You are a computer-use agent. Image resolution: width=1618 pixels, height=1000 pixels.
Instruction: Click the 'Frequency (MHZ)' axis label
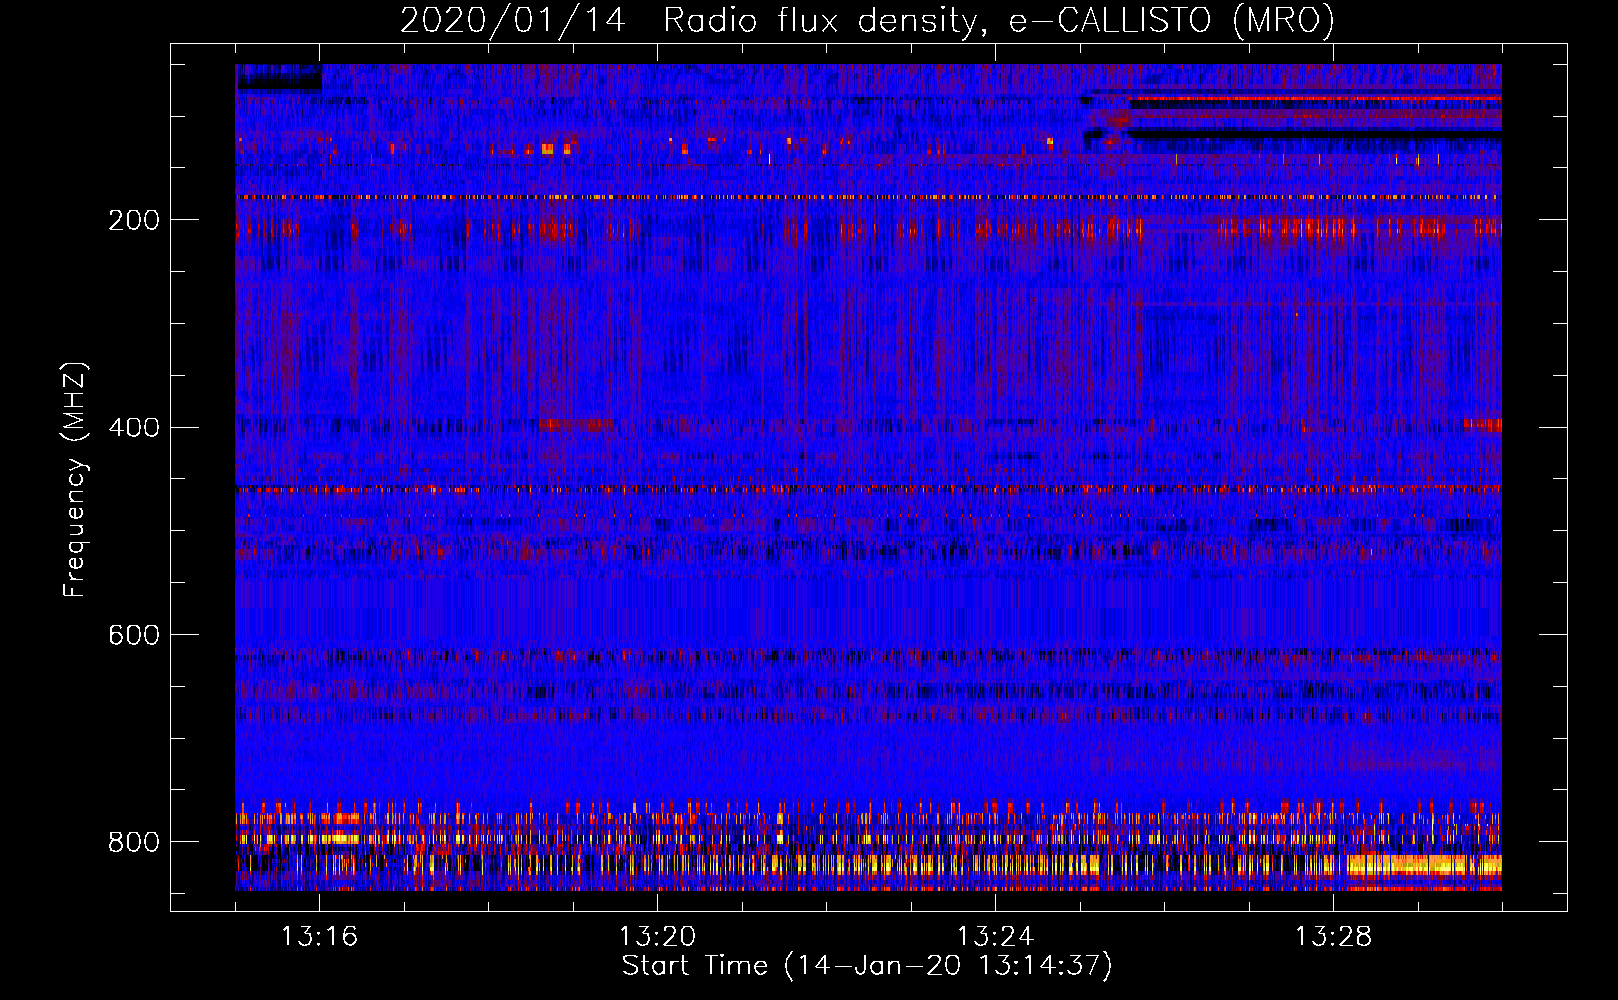coord(75,479)
